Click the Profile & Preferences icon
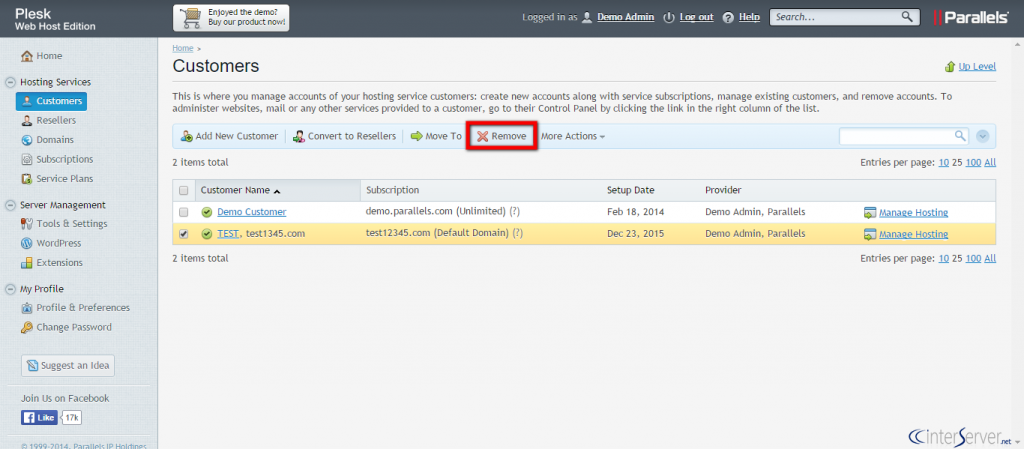 point(27,308)
